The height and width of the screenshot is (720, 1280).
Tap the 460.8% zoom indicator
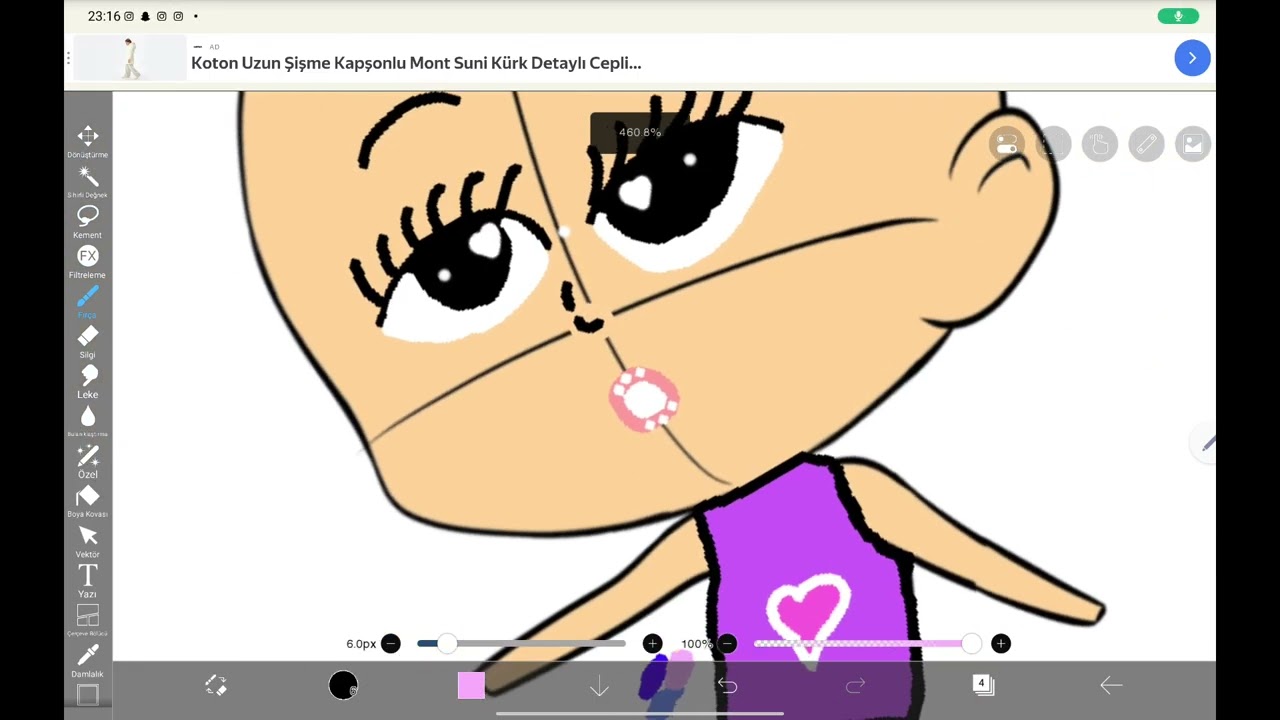coord(640,132)
